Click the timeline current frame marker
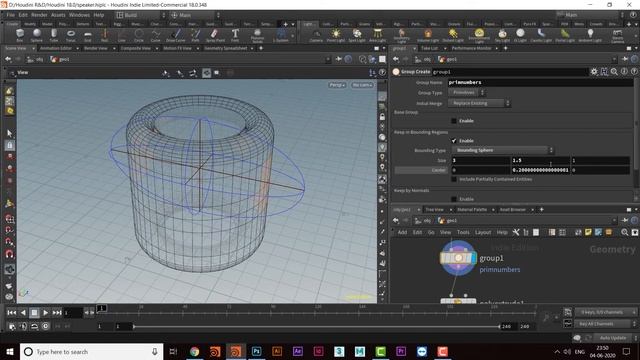The image size is (640, 360). coord(101,309)
